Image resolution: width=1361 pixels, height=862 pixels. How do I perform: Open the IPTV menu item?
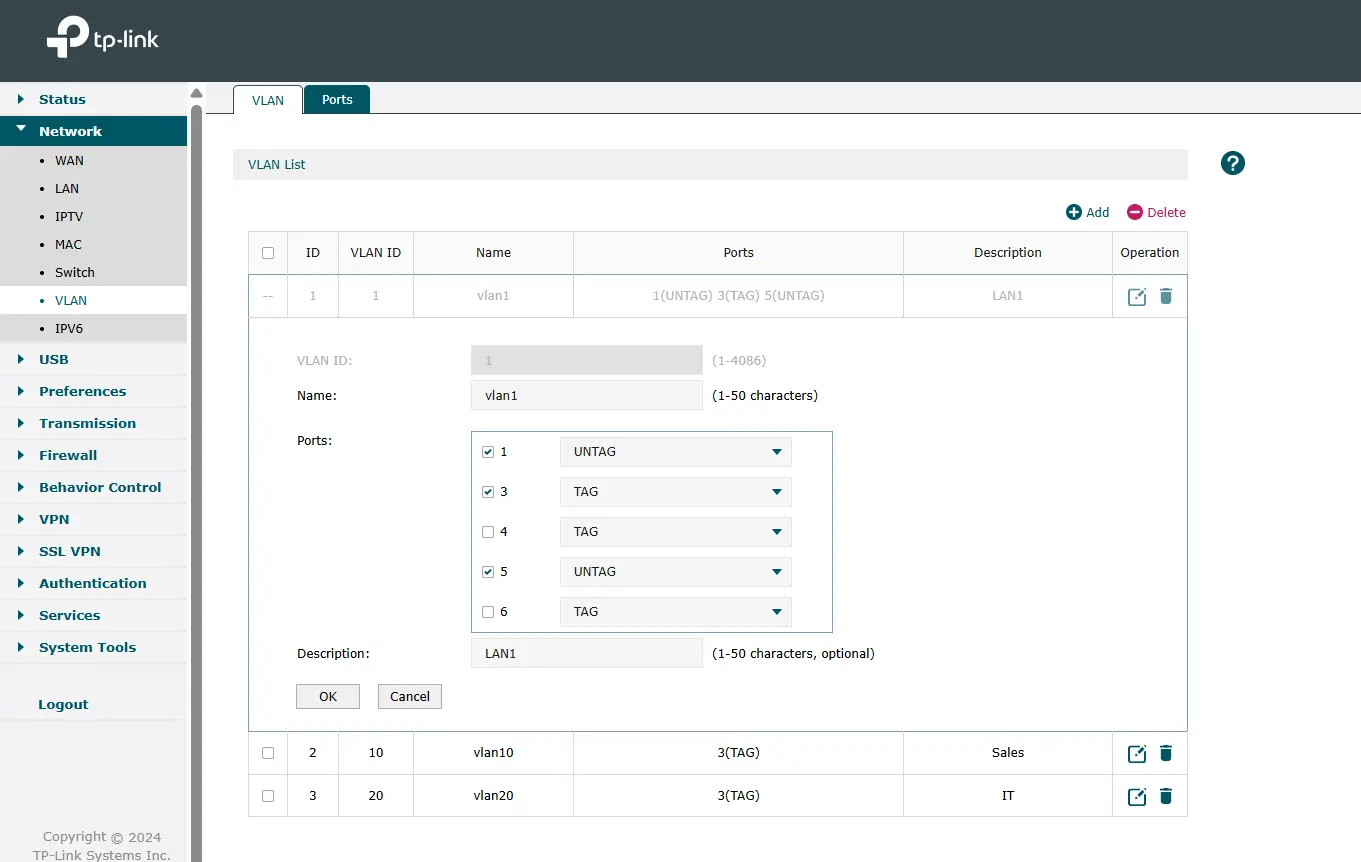(69, 216)
